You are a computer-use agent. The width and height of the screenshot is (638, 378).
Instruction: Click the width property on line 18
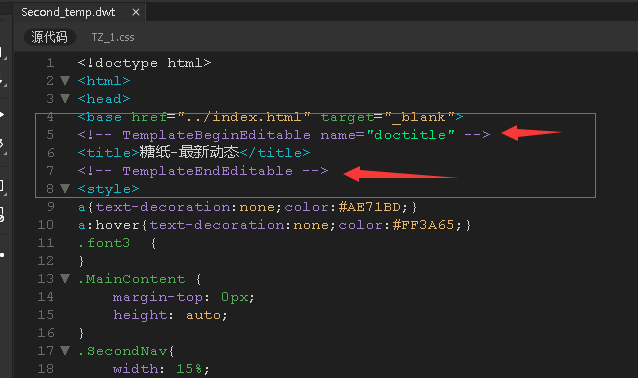click(135, 369)
